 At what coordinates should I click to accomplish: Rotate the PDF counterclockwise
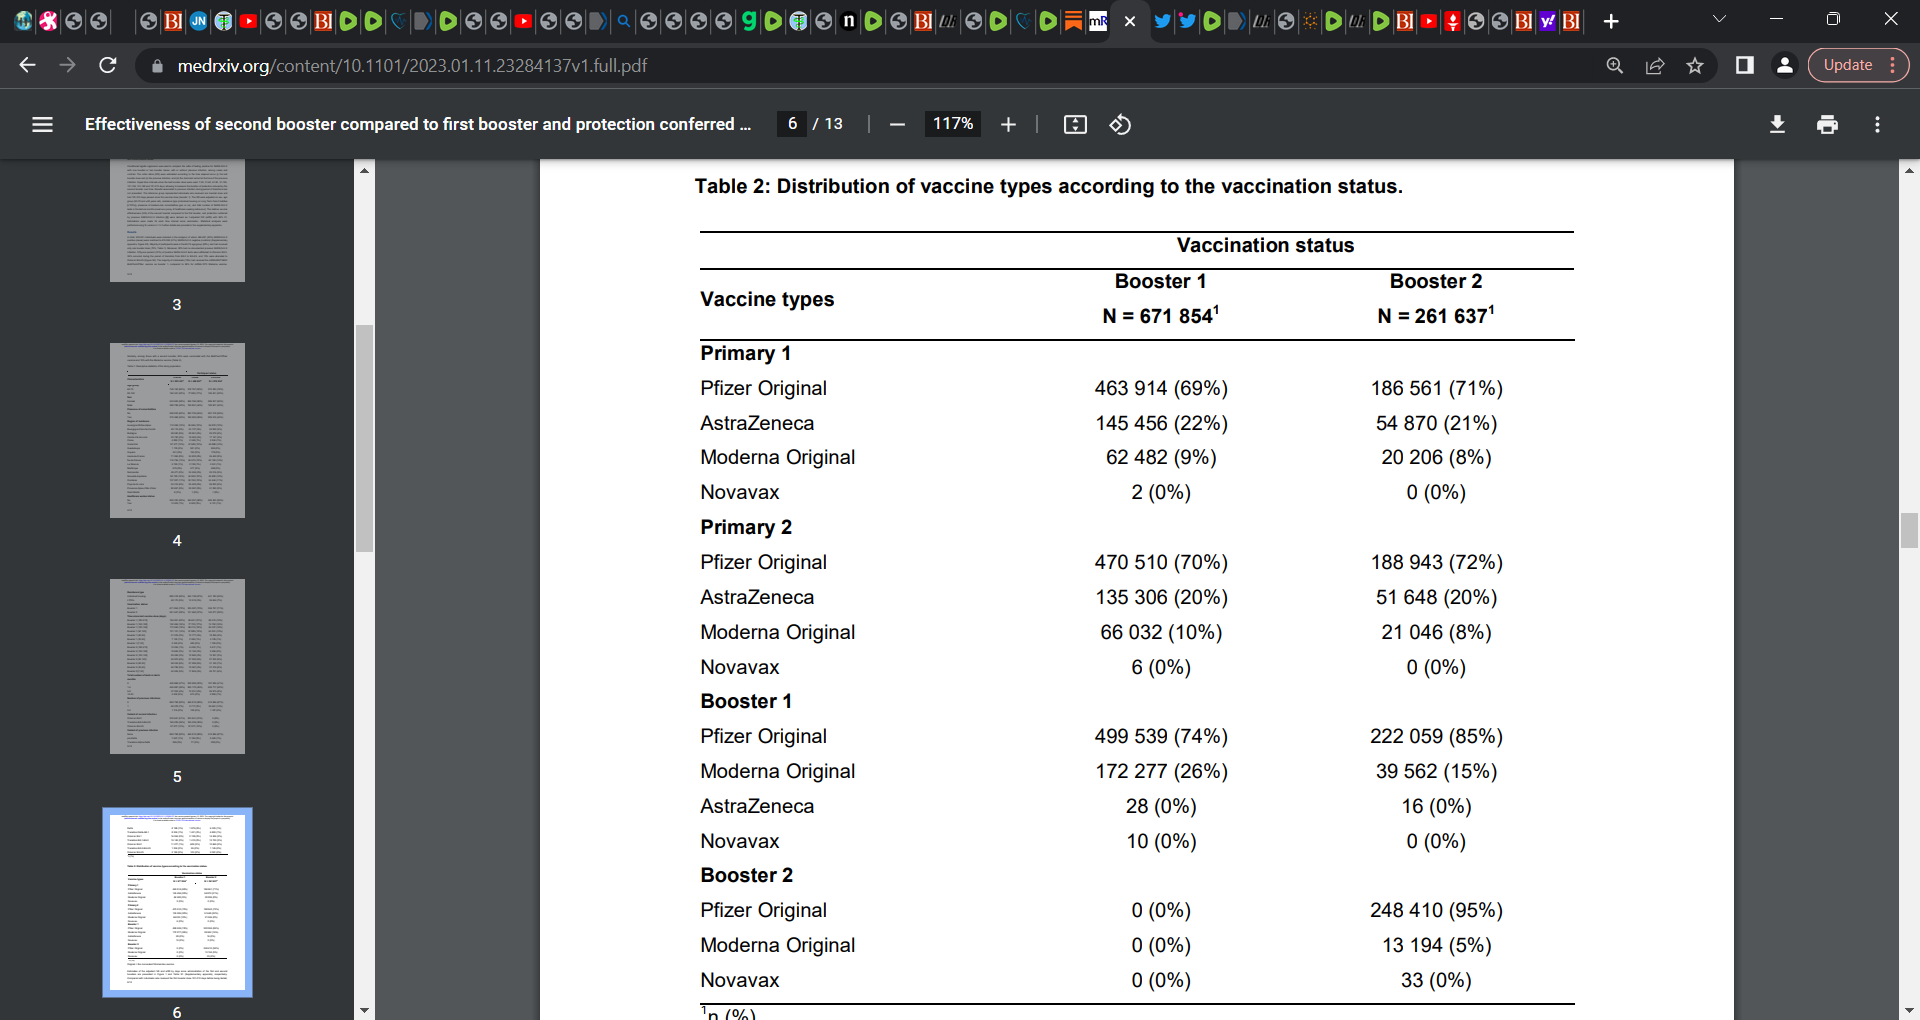pyautogui.click(x=1120, y=124)
